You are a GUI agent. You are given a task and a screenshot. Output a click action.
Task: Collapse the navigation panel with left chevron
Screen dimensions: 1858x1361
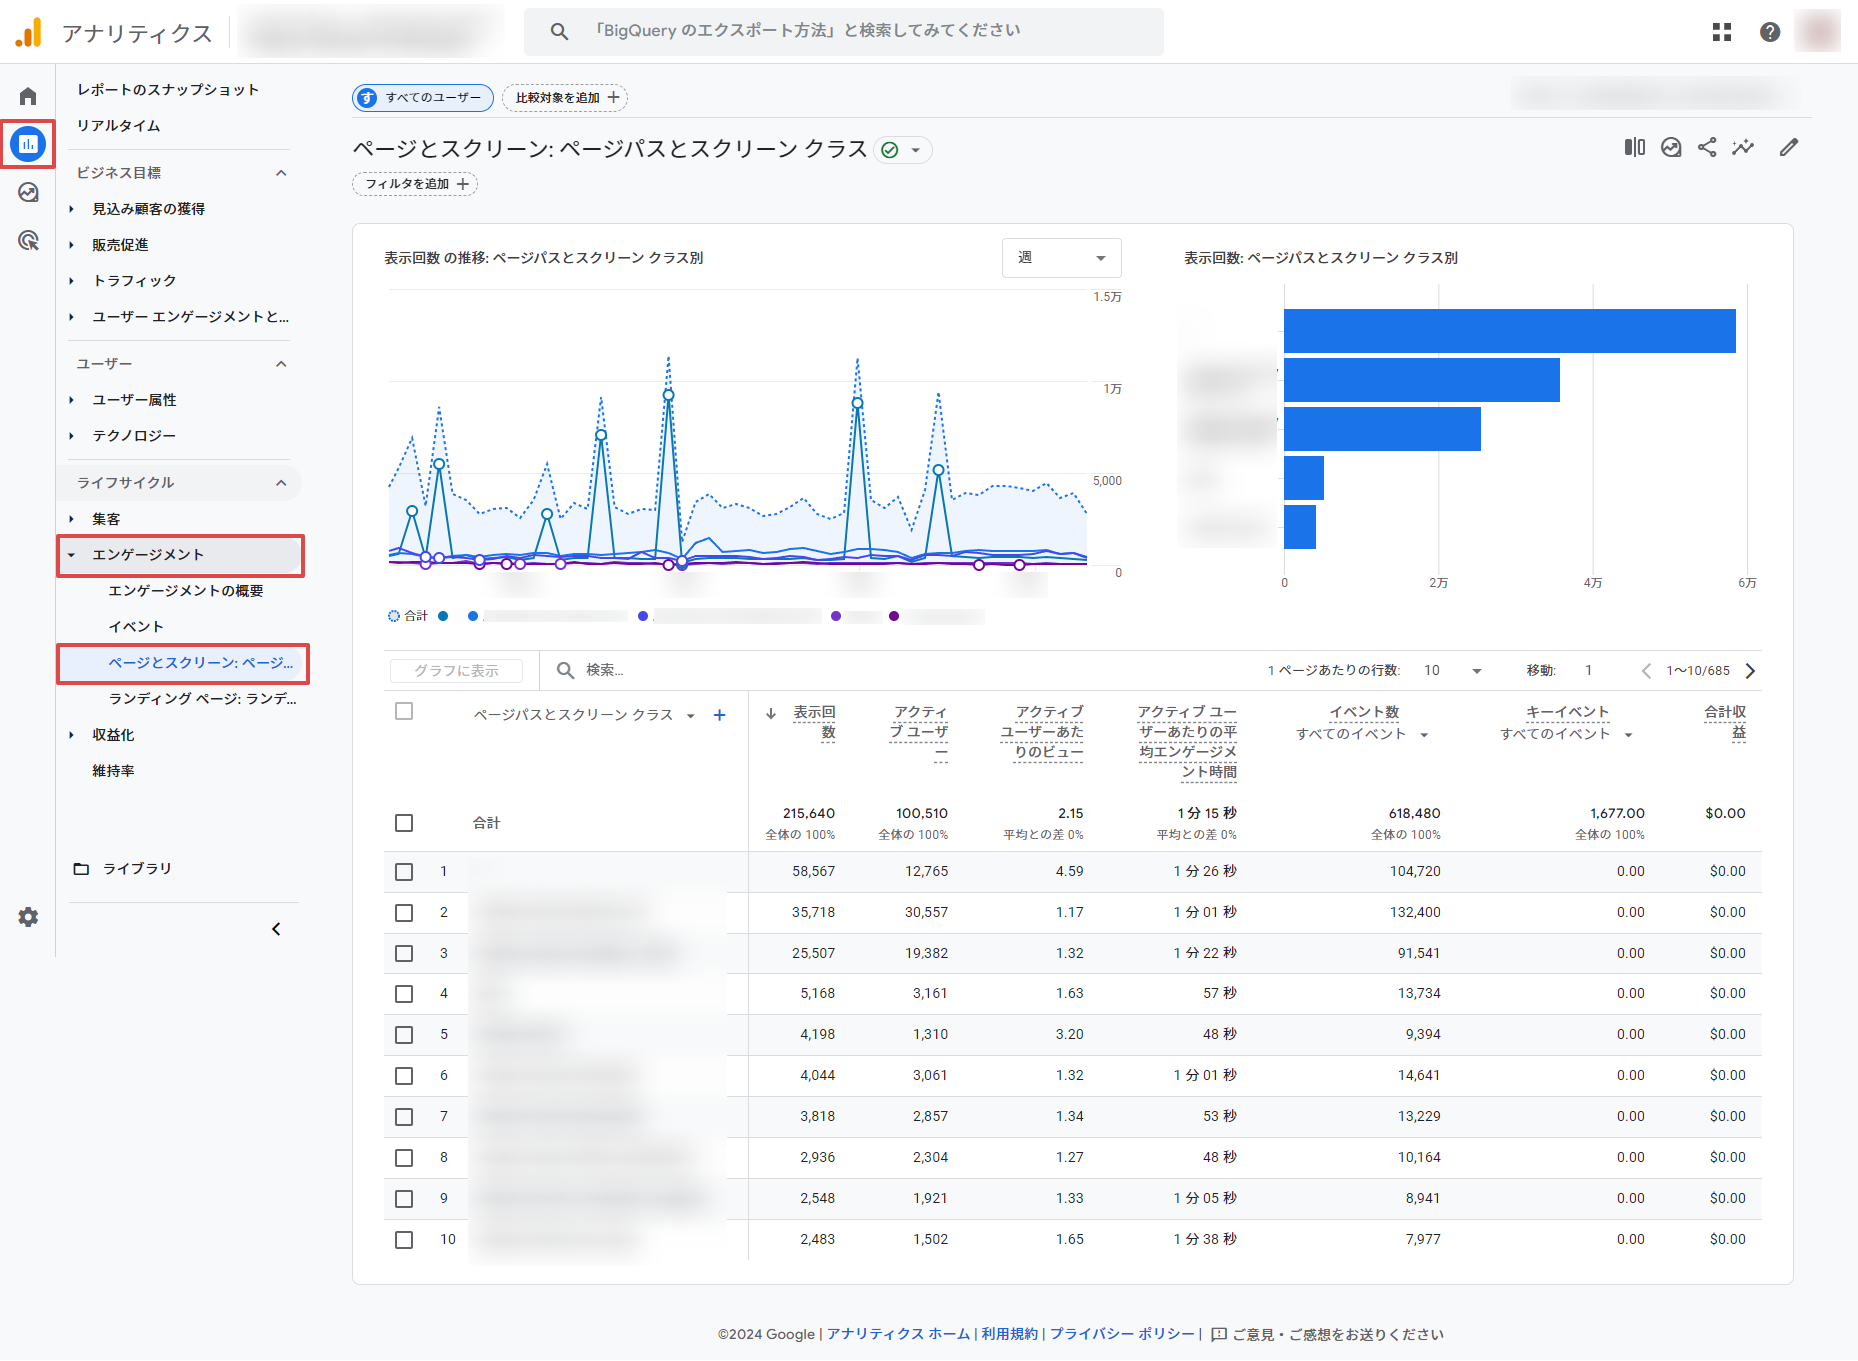click(276, 929)
